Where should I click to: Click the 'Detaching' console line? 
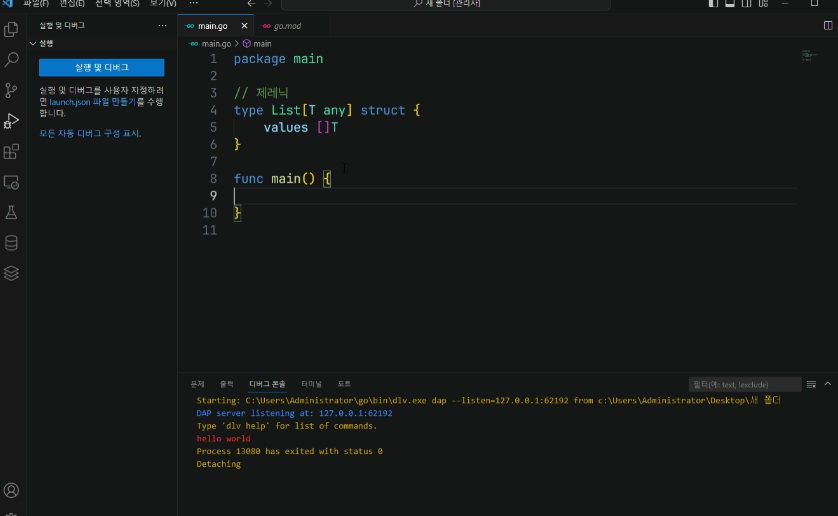(x=219, y=464)
